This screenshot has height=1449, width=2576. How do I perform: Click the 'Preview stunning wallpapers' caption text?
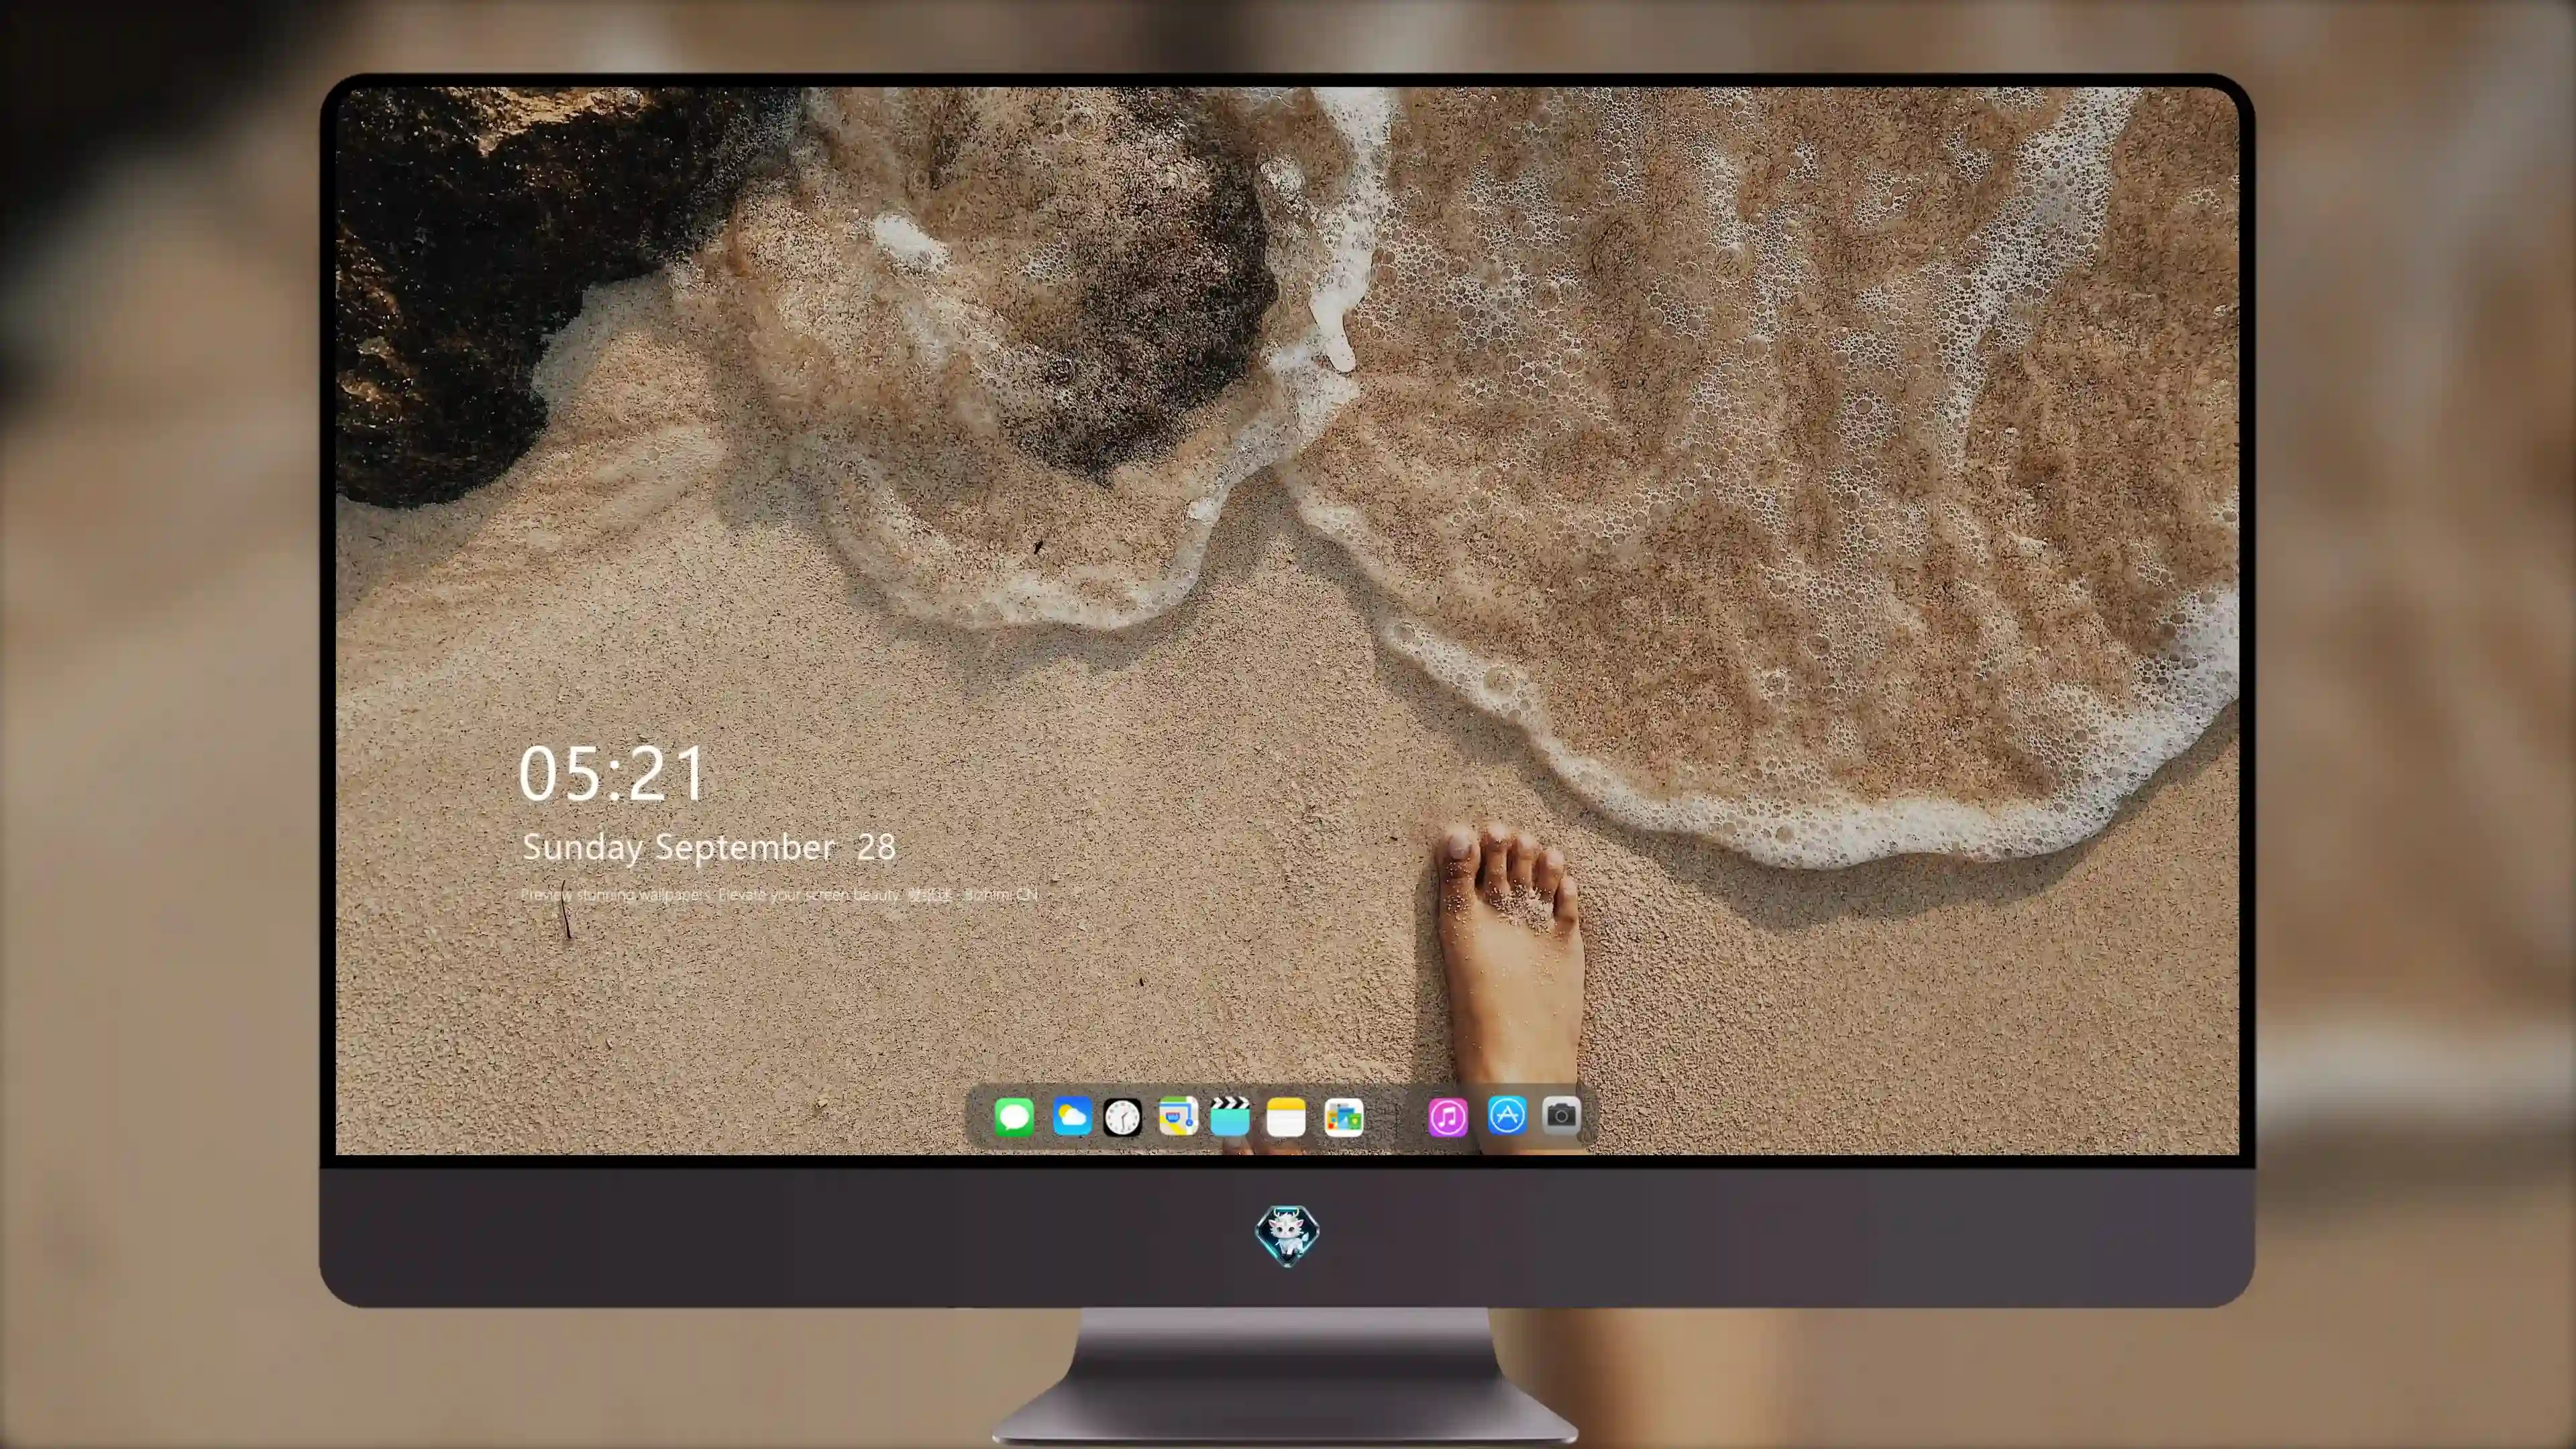780,895
